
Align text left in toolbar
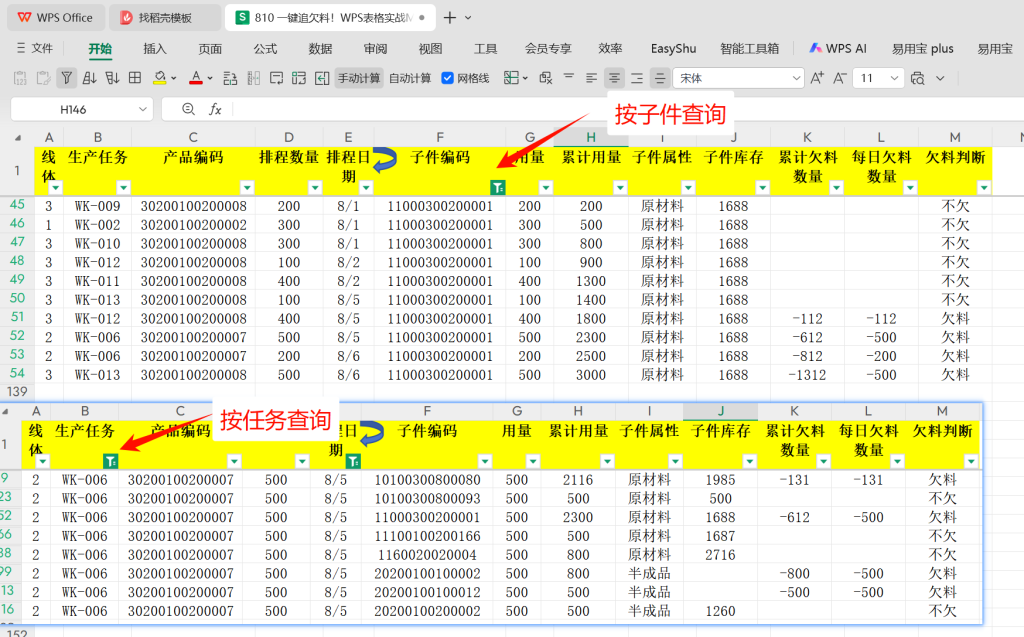coord(592,78)
